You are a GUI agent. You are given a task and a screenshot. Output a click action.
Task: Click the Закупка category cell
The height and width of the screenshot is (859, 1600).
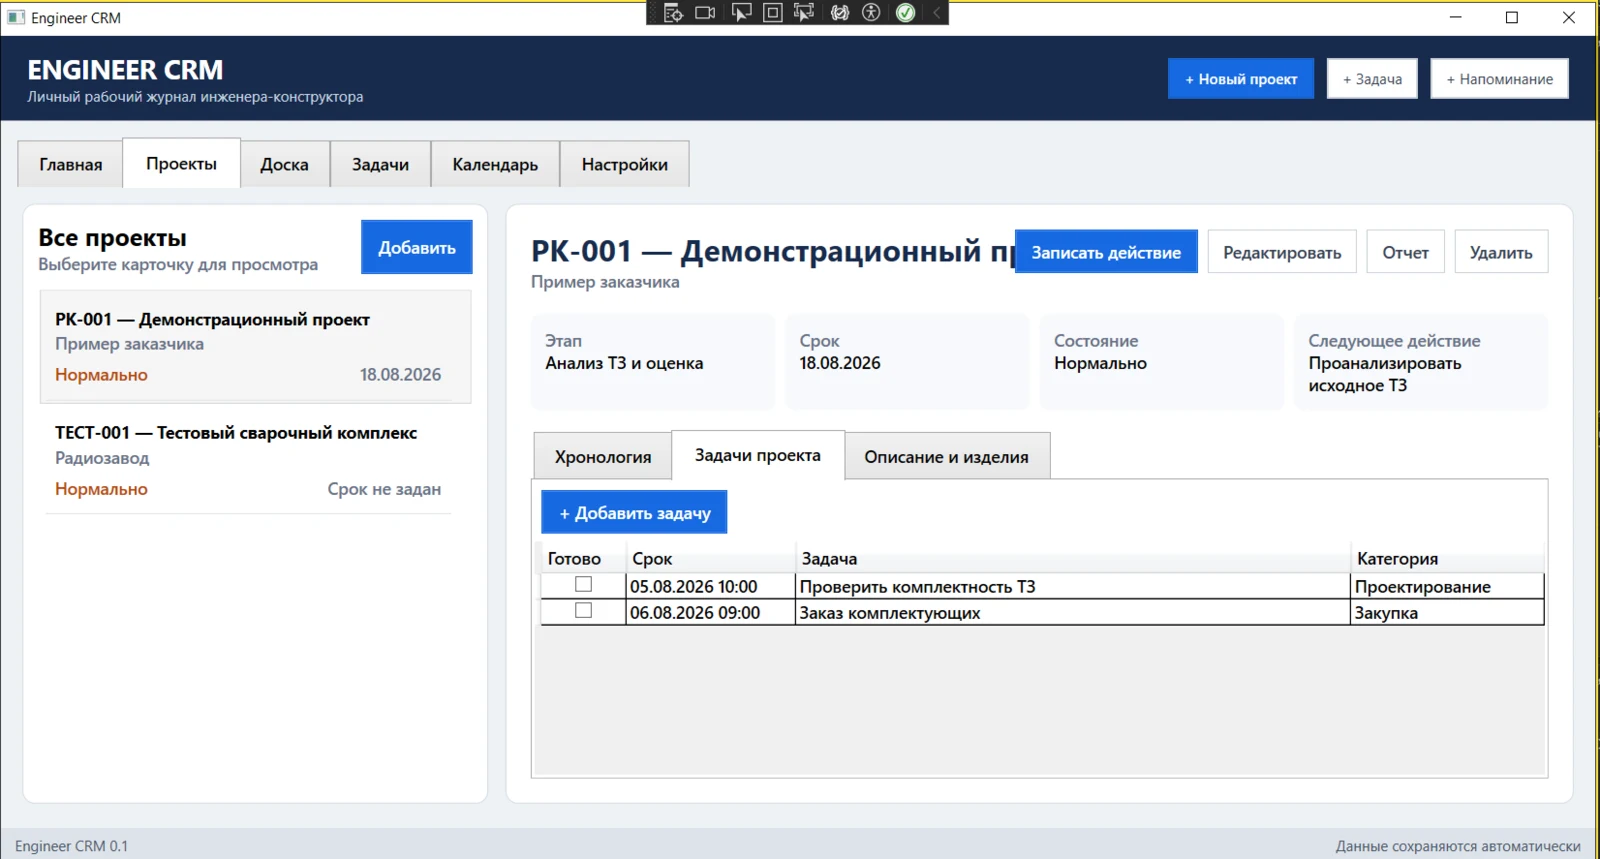[x=1447, y=612]
